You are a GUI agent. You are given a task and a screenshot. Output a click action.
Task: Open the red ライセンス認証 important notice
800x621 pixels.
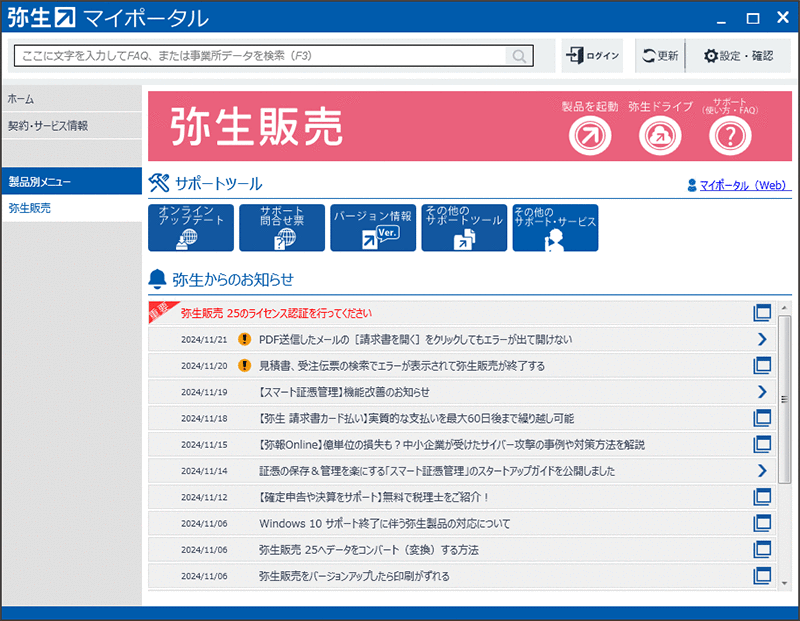point(462,313)
